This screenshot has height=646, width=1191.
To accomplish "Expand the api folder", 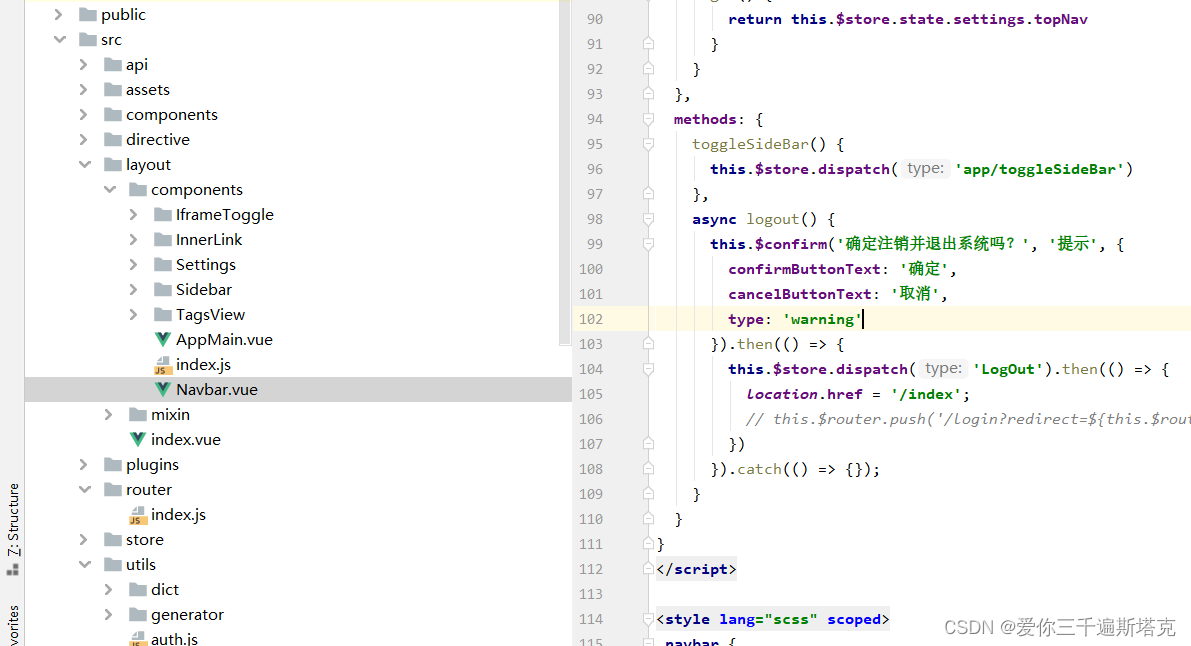I will tap(84, 65).
